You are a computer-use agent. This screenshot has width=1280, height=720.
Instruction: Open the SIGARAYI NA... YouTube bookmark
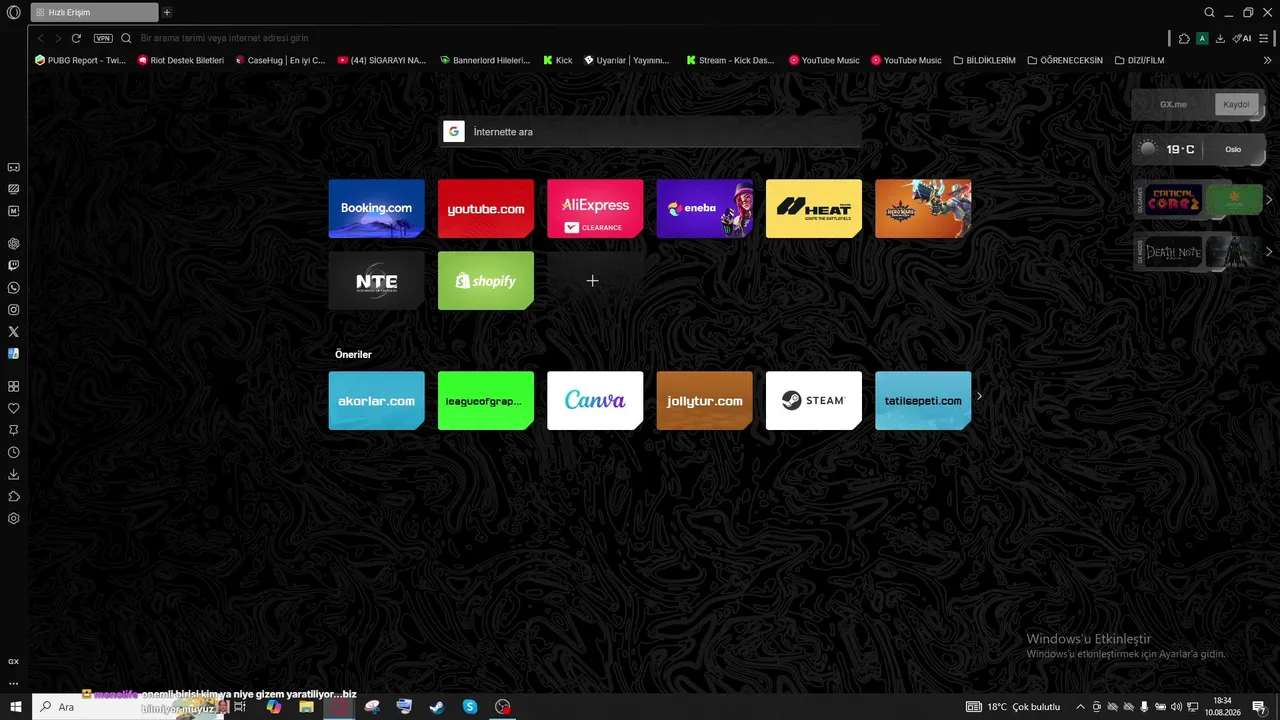pyautogui.click(x=382, y=60)
